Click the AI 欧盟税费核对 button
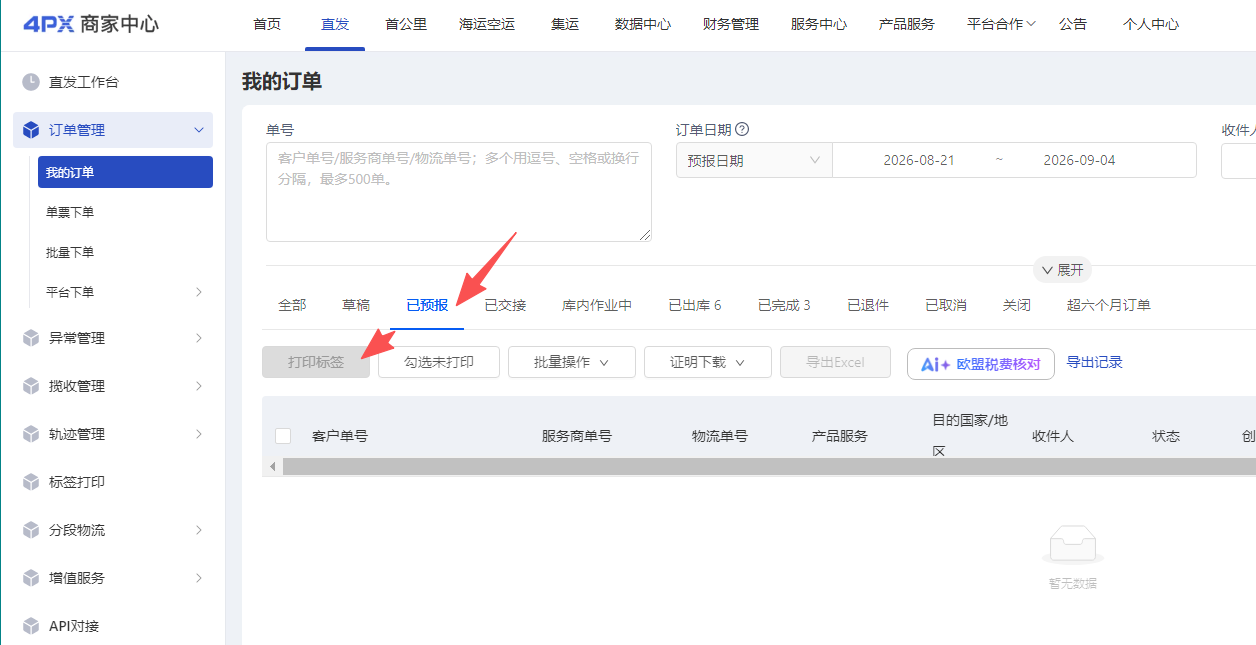Viewport: 1256px width, 645px height. 981,364
